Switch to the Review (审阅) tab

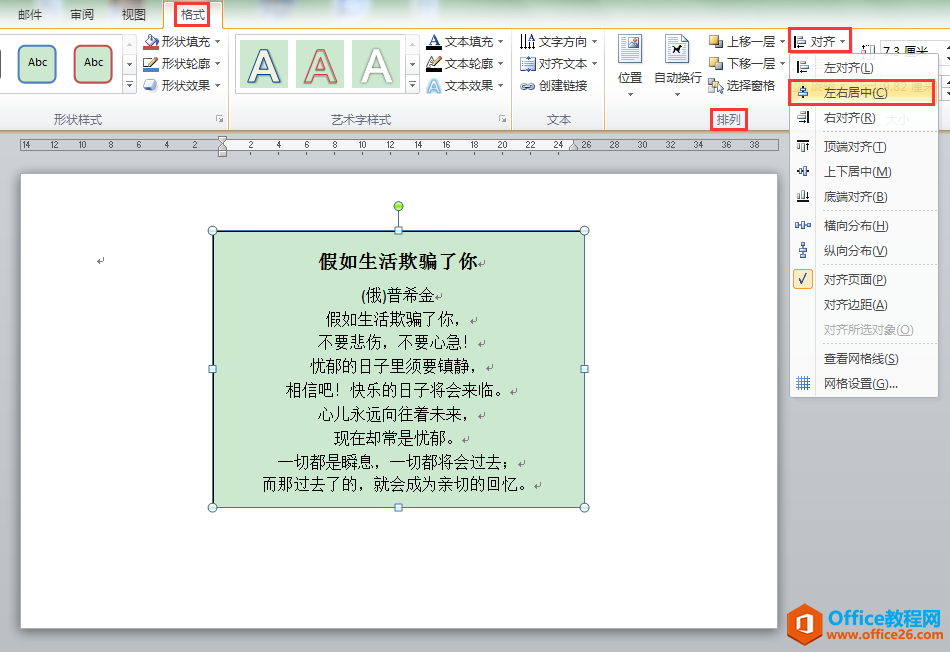pyautogui.click(x=83, y=15)
